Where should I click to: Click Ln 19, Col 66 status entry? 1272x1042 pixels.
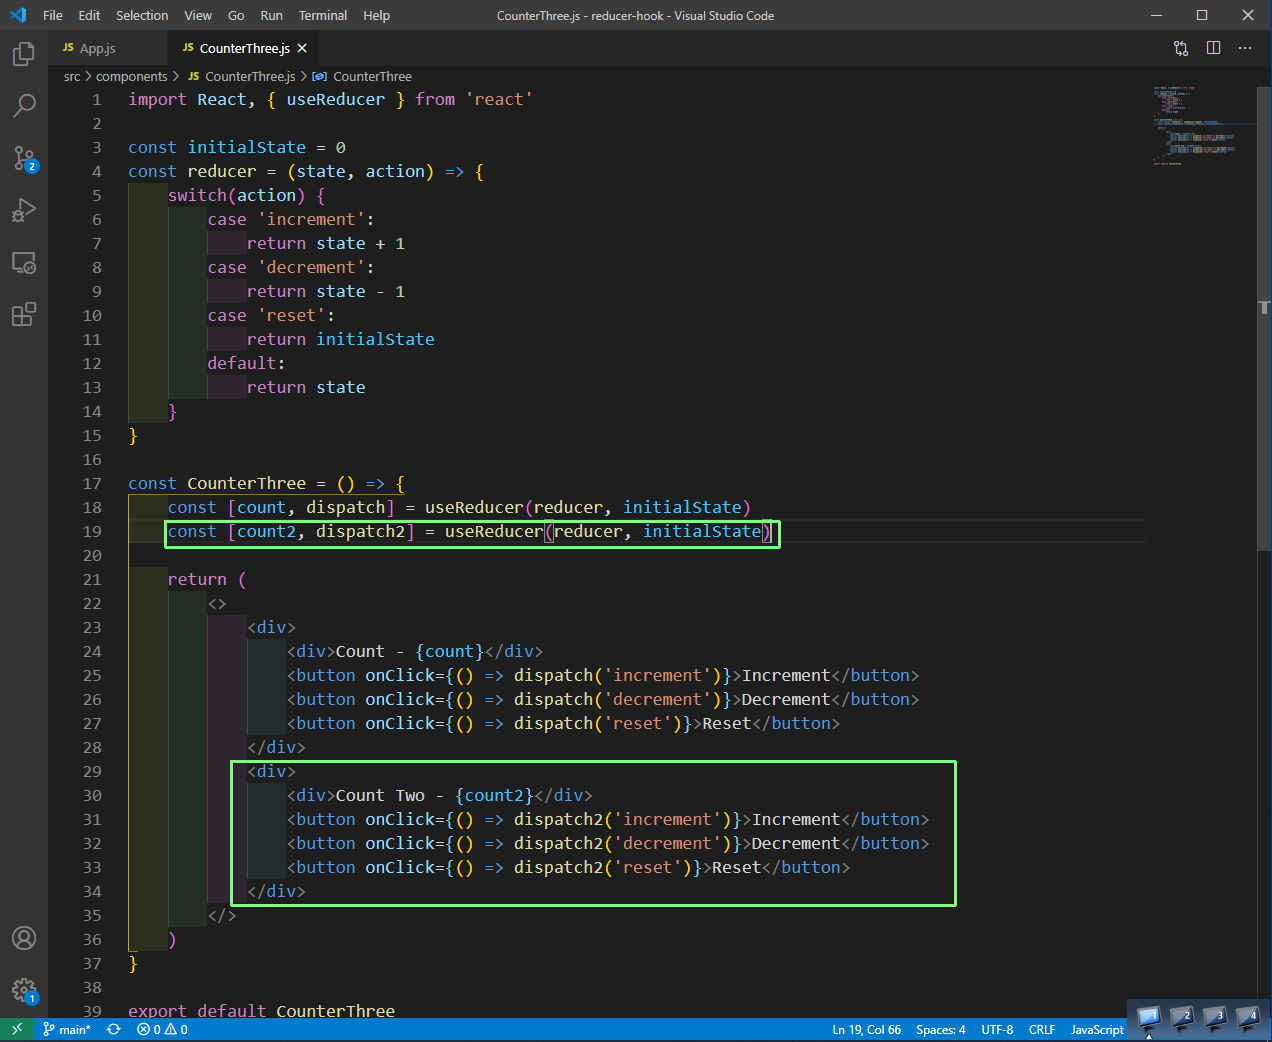click(x=866, y=1029)
